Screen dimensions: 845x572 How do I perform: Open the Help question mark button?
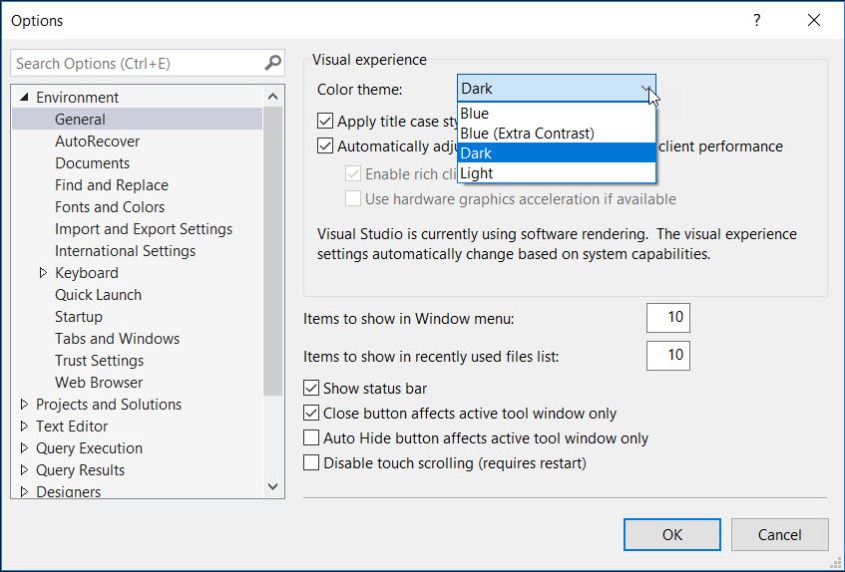[757, 20]
